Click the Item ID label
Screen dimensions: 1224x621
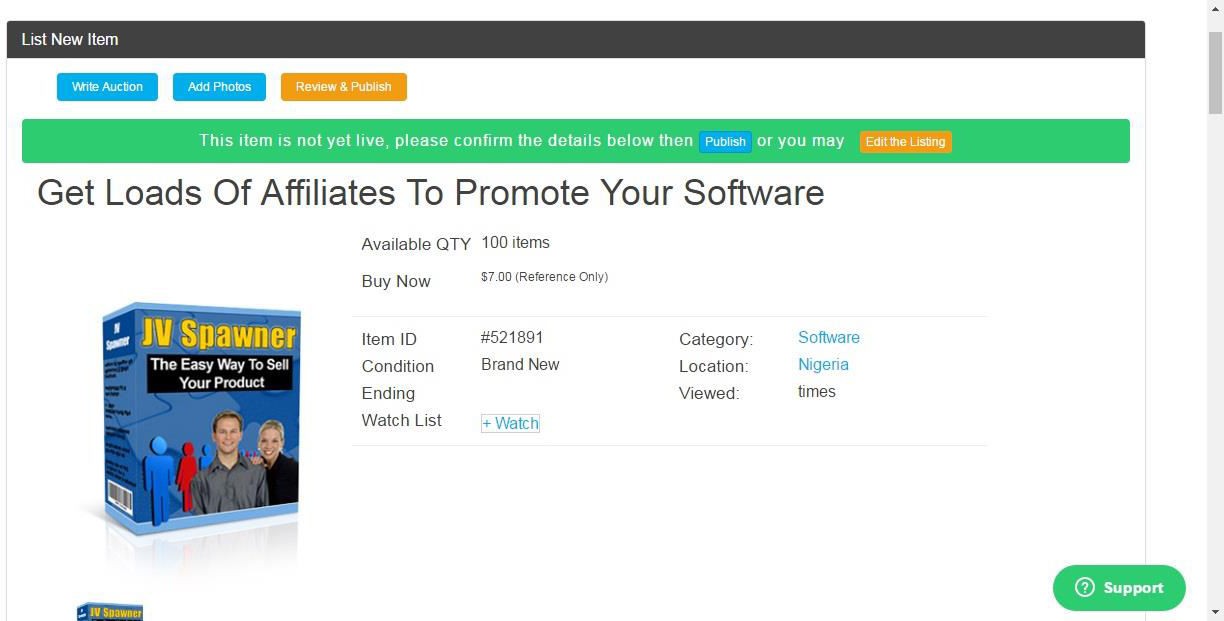tap(389, 339)
